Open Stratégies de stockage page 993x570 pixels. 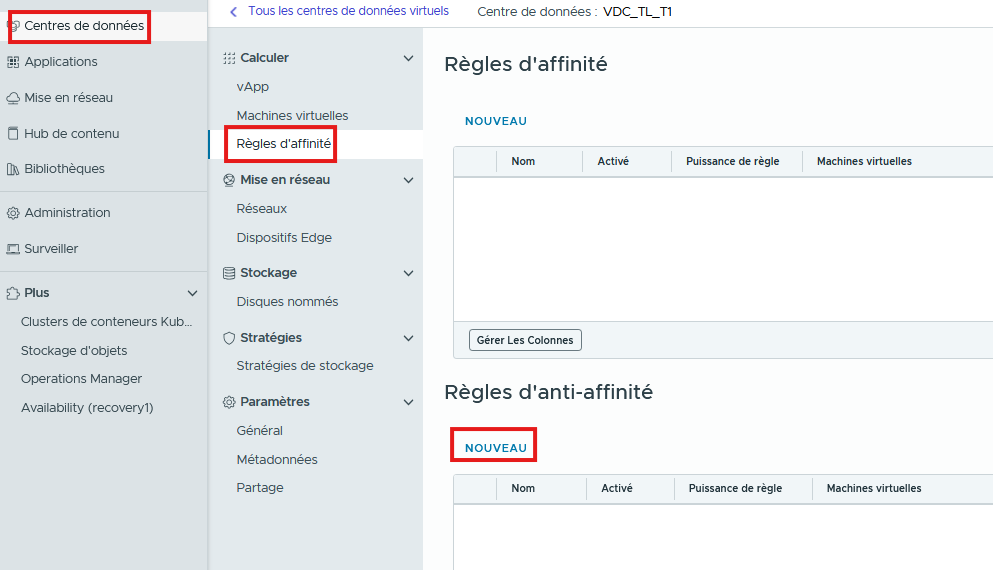pyautogui.click(x=305, y=366)
